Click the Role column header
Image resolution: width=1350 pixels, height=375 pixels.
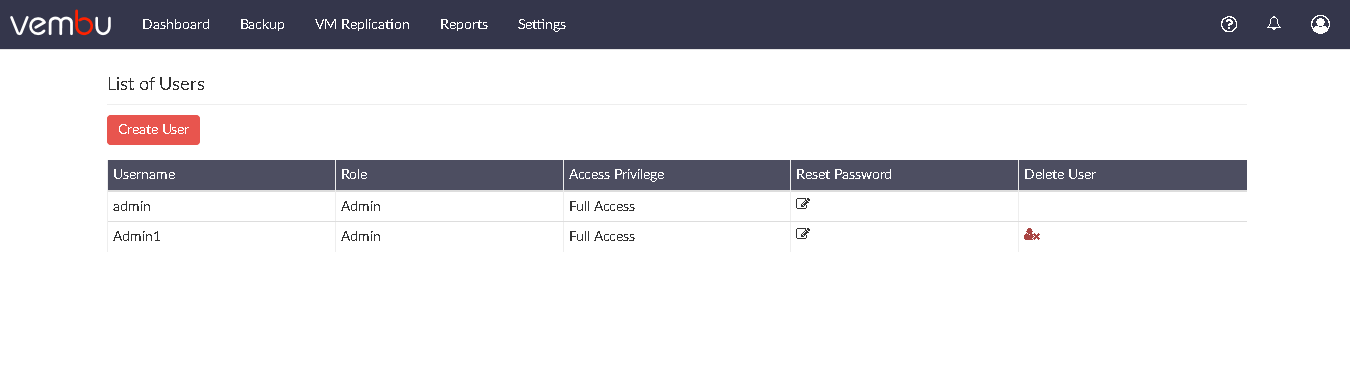pyautogui.click(x=449, y=174)
